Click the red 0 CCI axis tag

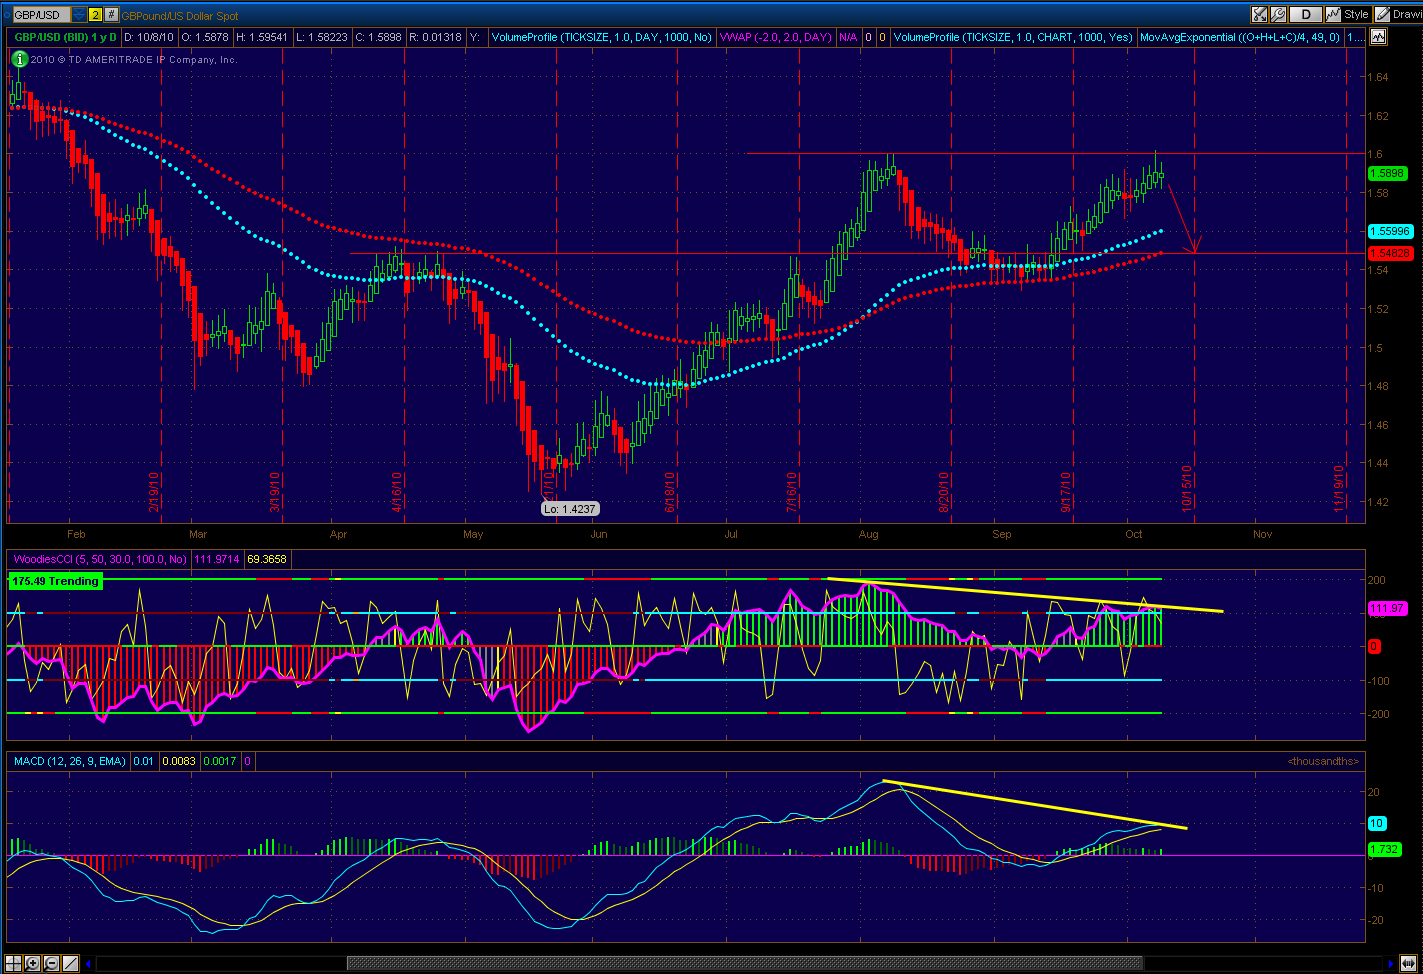tap(1375, 647)
